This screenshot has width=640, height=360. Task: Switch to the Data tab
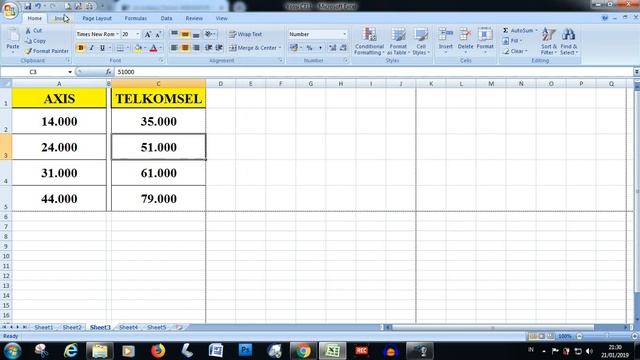coord(166,18)
